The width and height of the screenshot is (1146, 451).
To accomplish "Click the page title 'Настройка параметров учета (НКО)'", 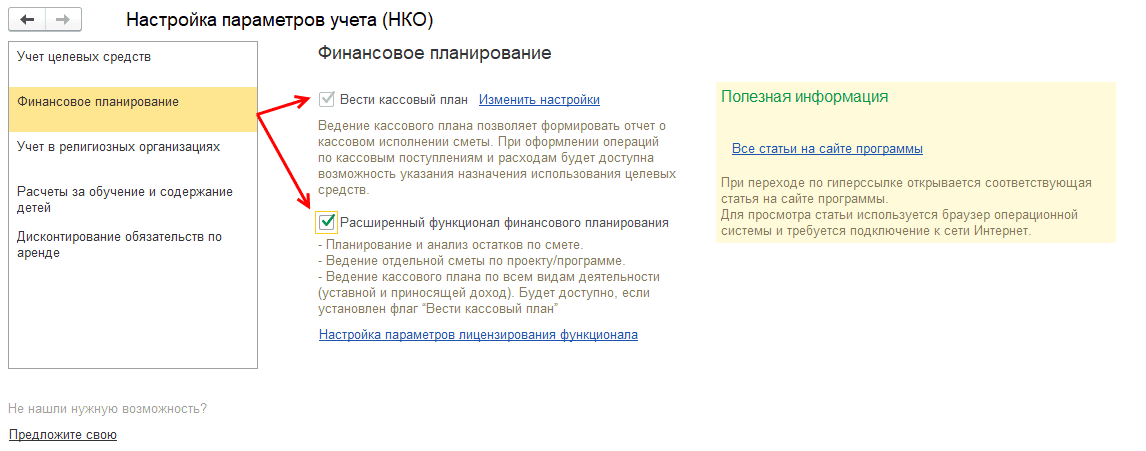I will (x=280, y=21).
